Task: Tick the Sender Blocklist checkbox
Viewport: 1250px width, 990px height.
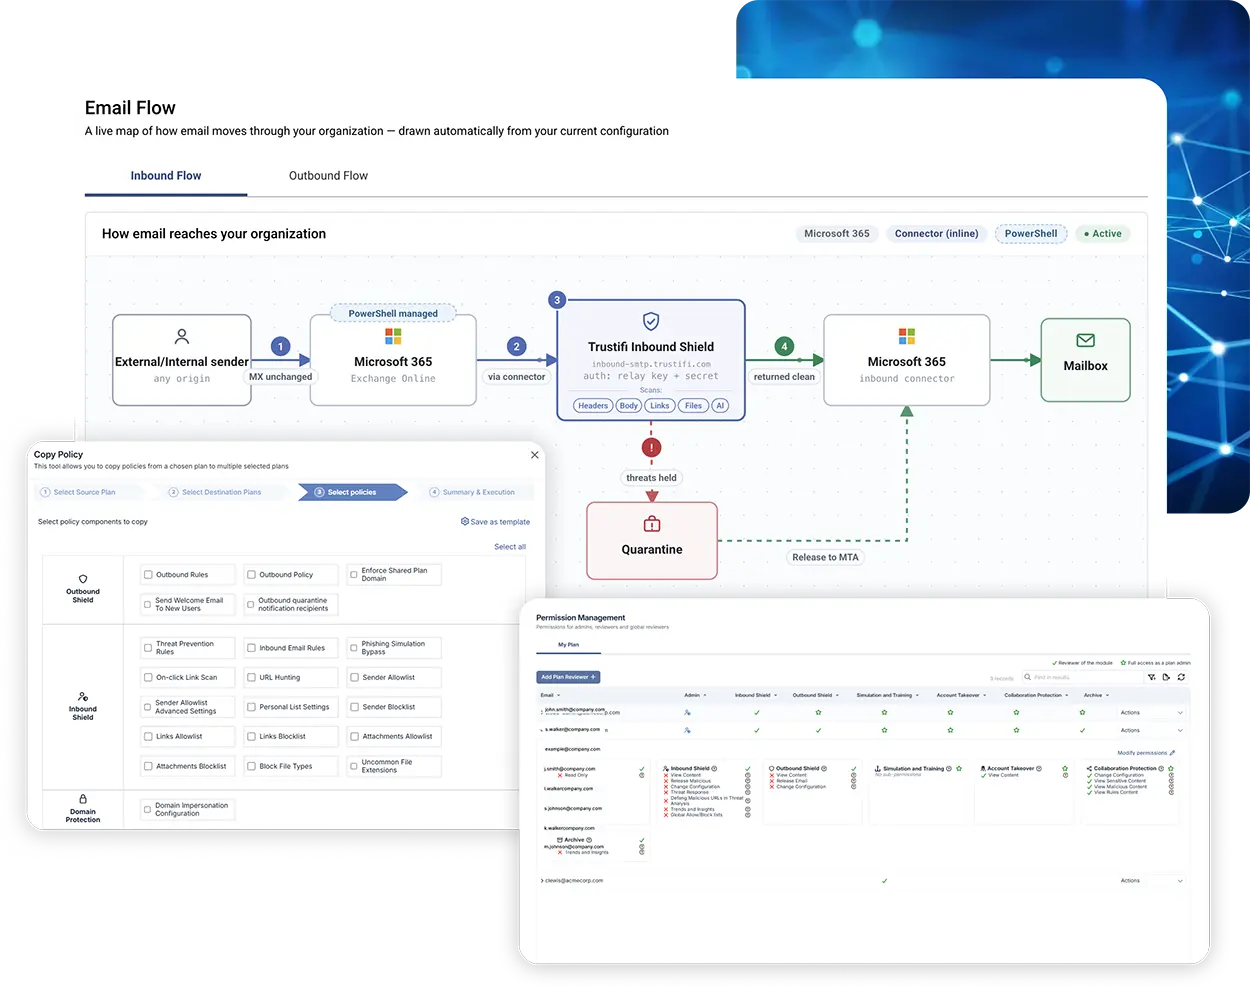Action: [x=354, y=707]
